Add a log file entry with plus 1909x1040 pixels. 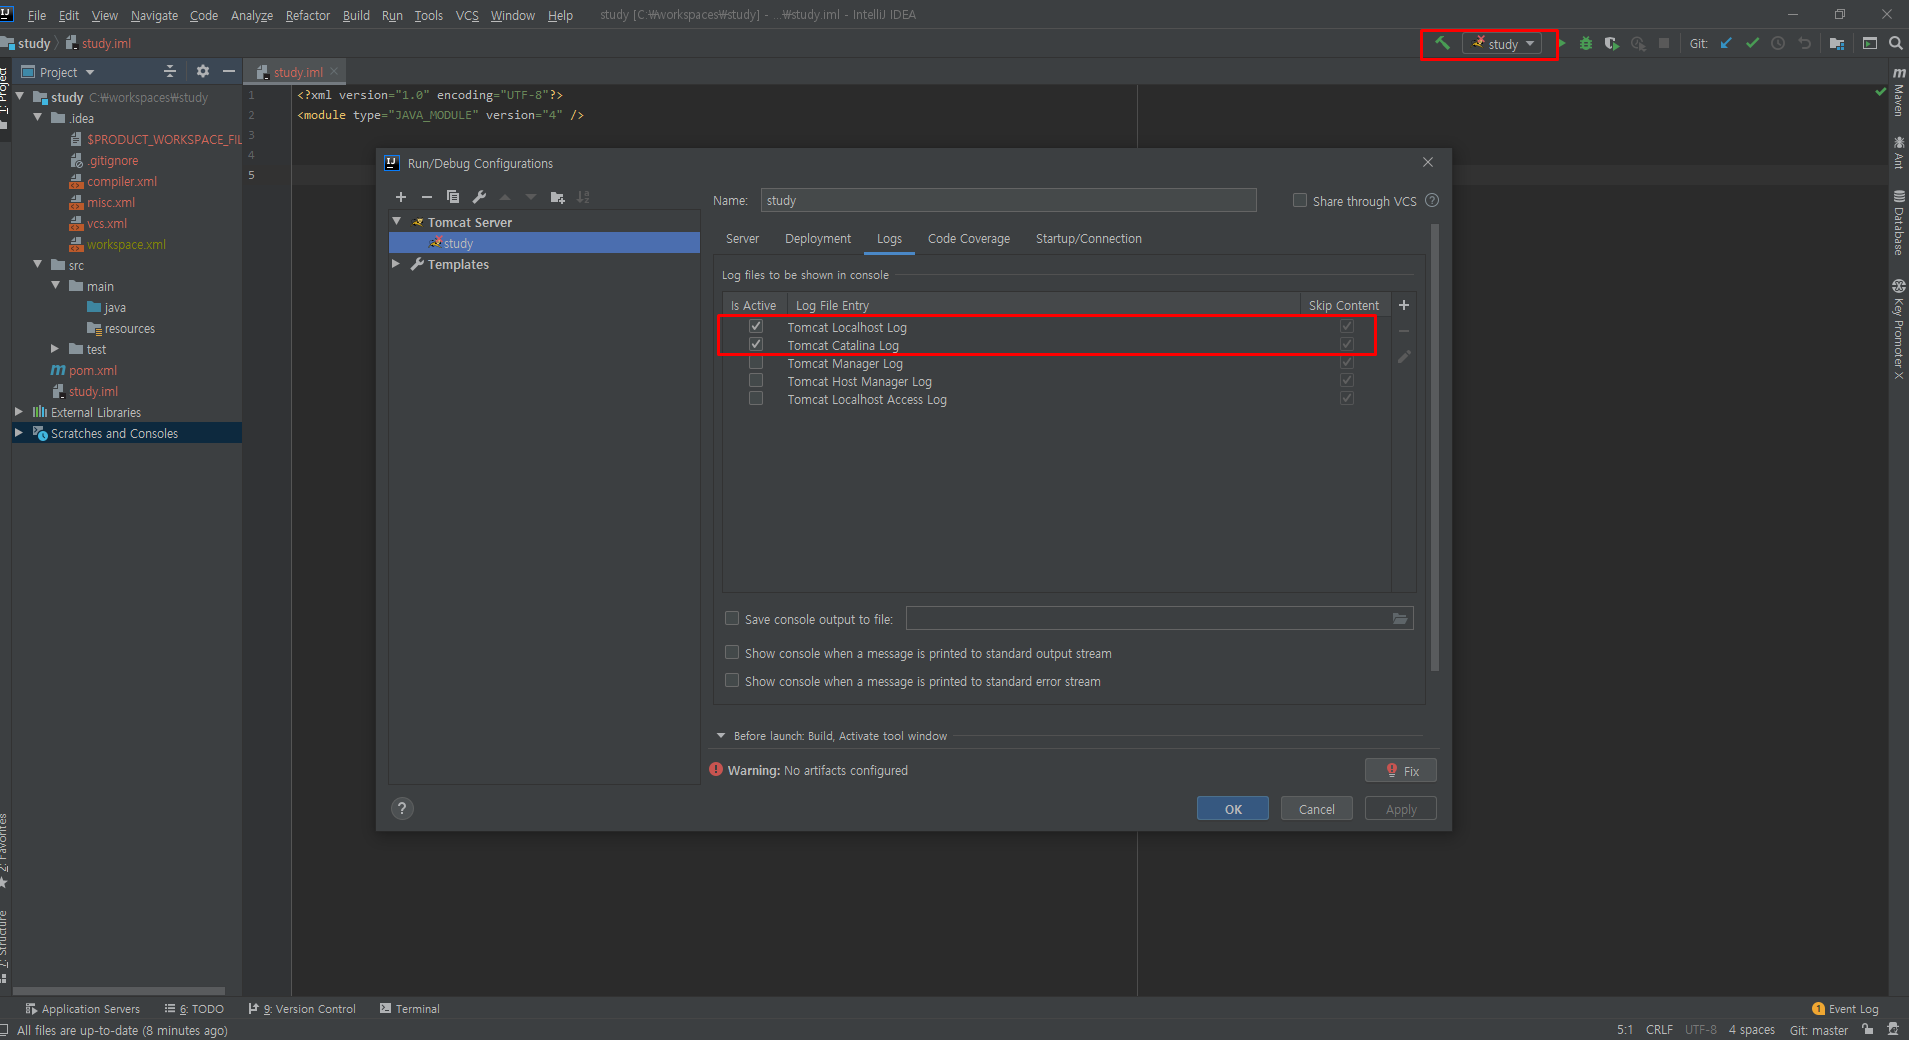click(1404, 305)
